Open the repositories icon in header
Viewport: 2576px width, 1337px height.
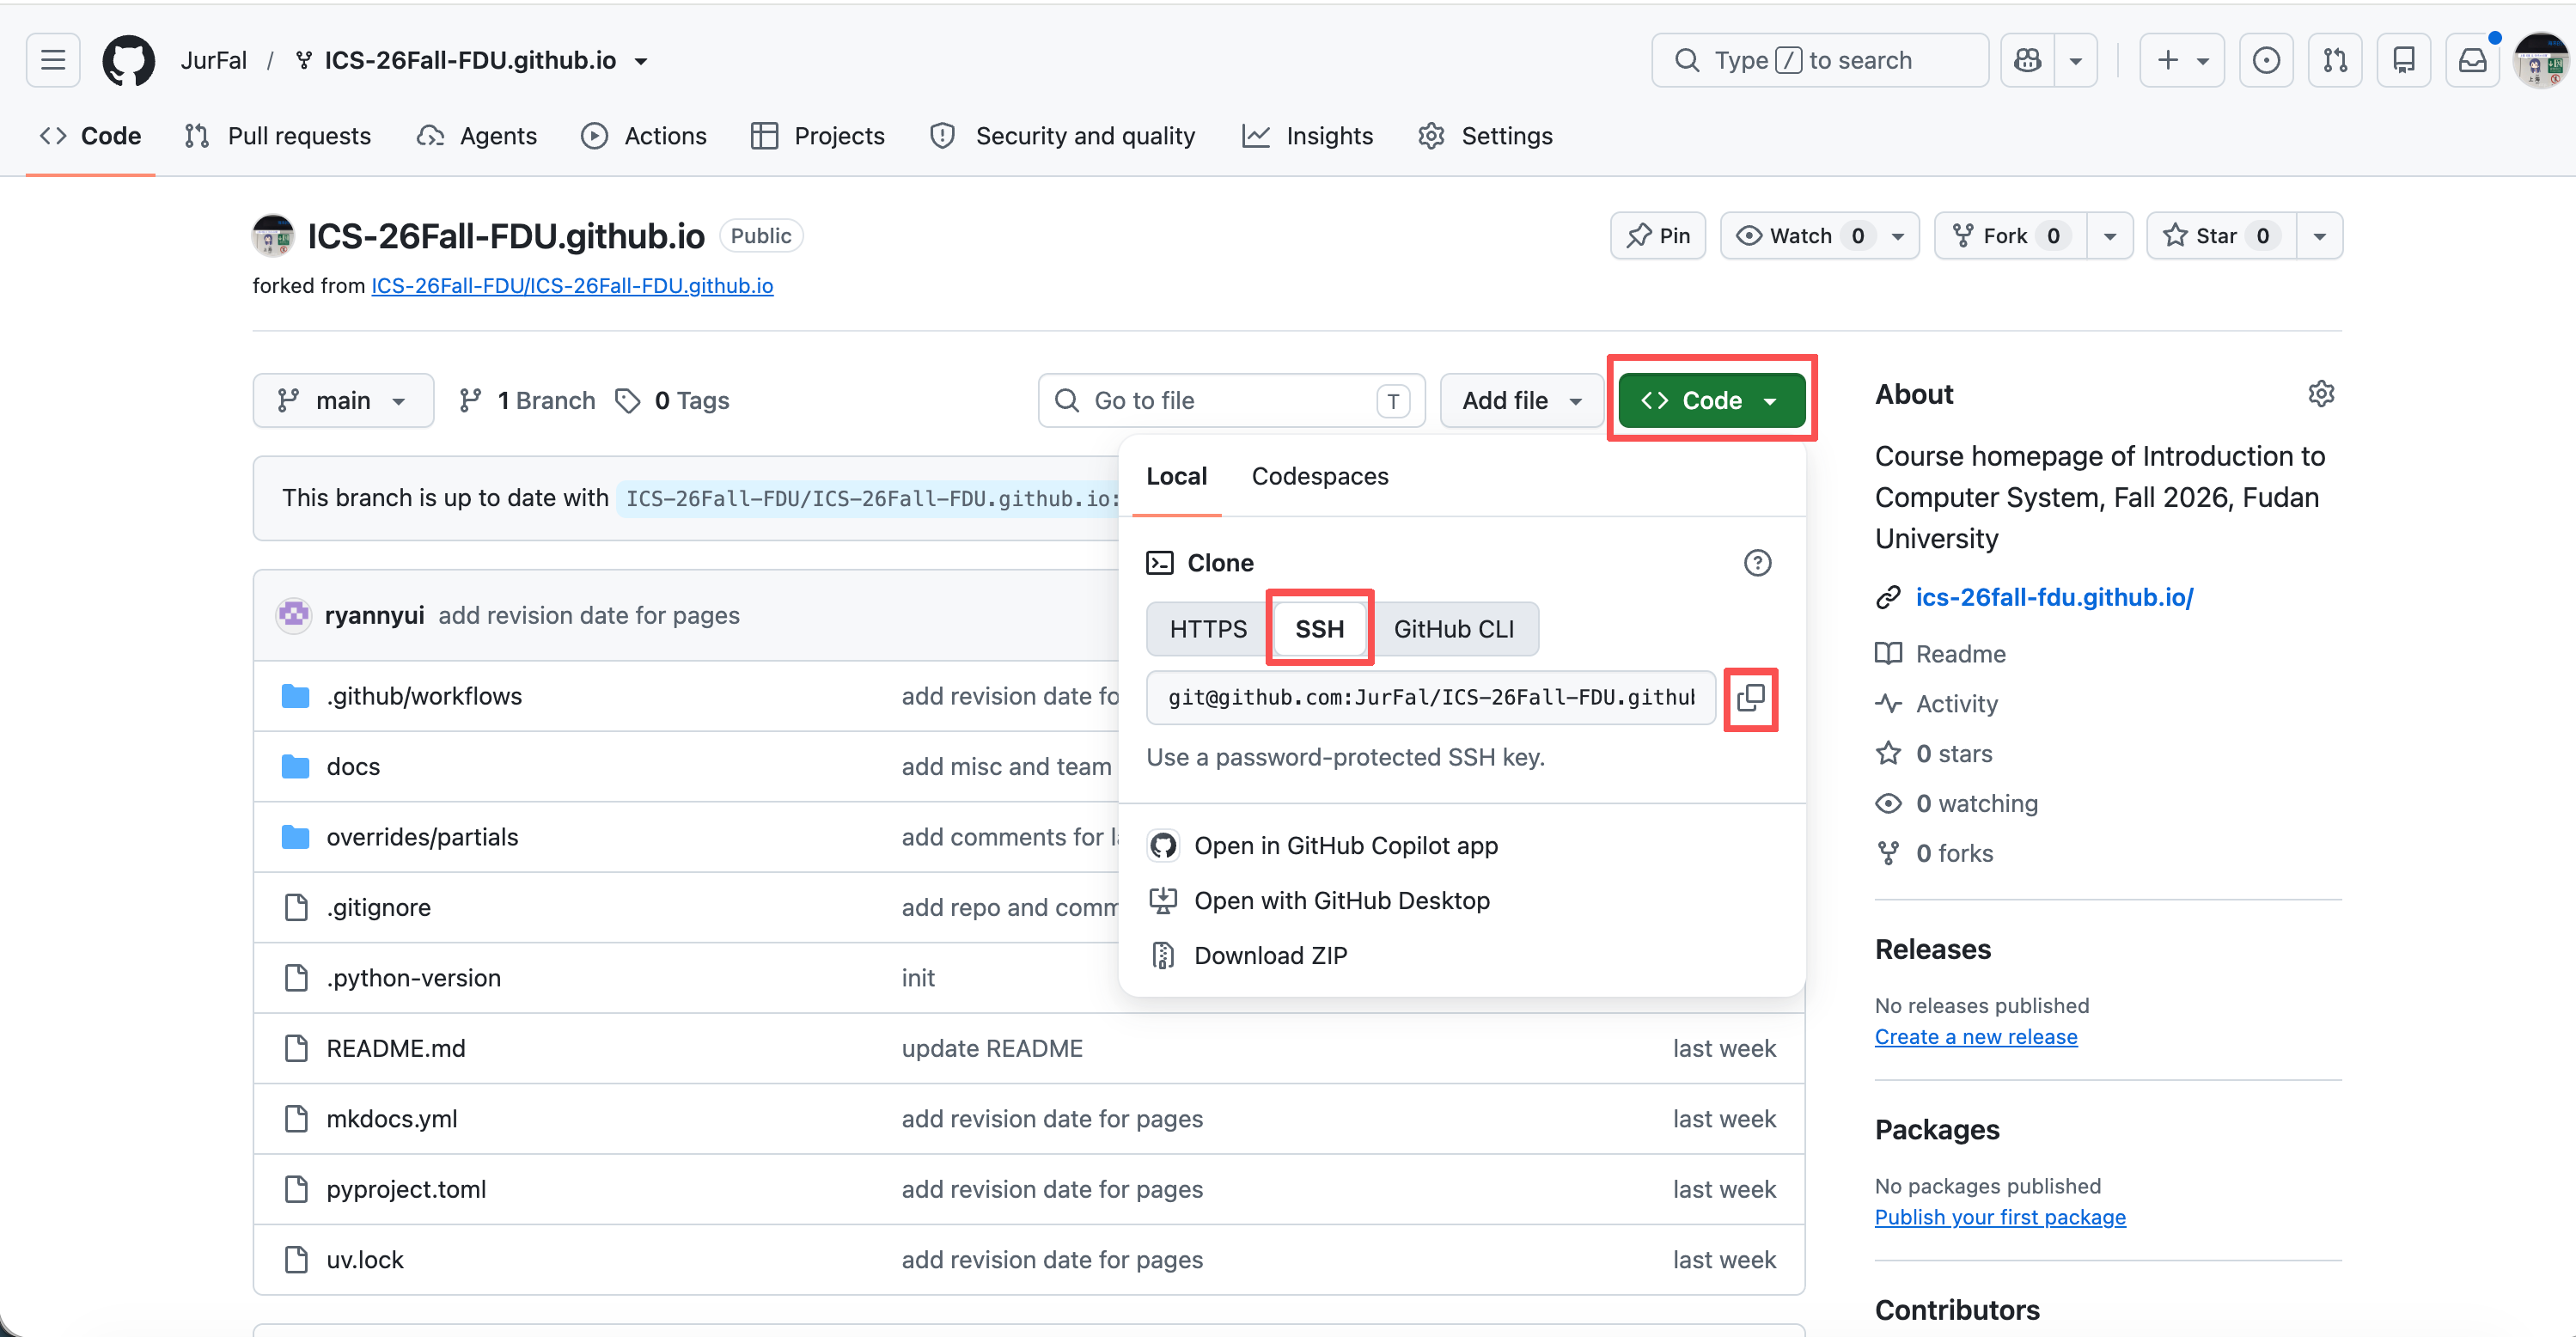2404,60
